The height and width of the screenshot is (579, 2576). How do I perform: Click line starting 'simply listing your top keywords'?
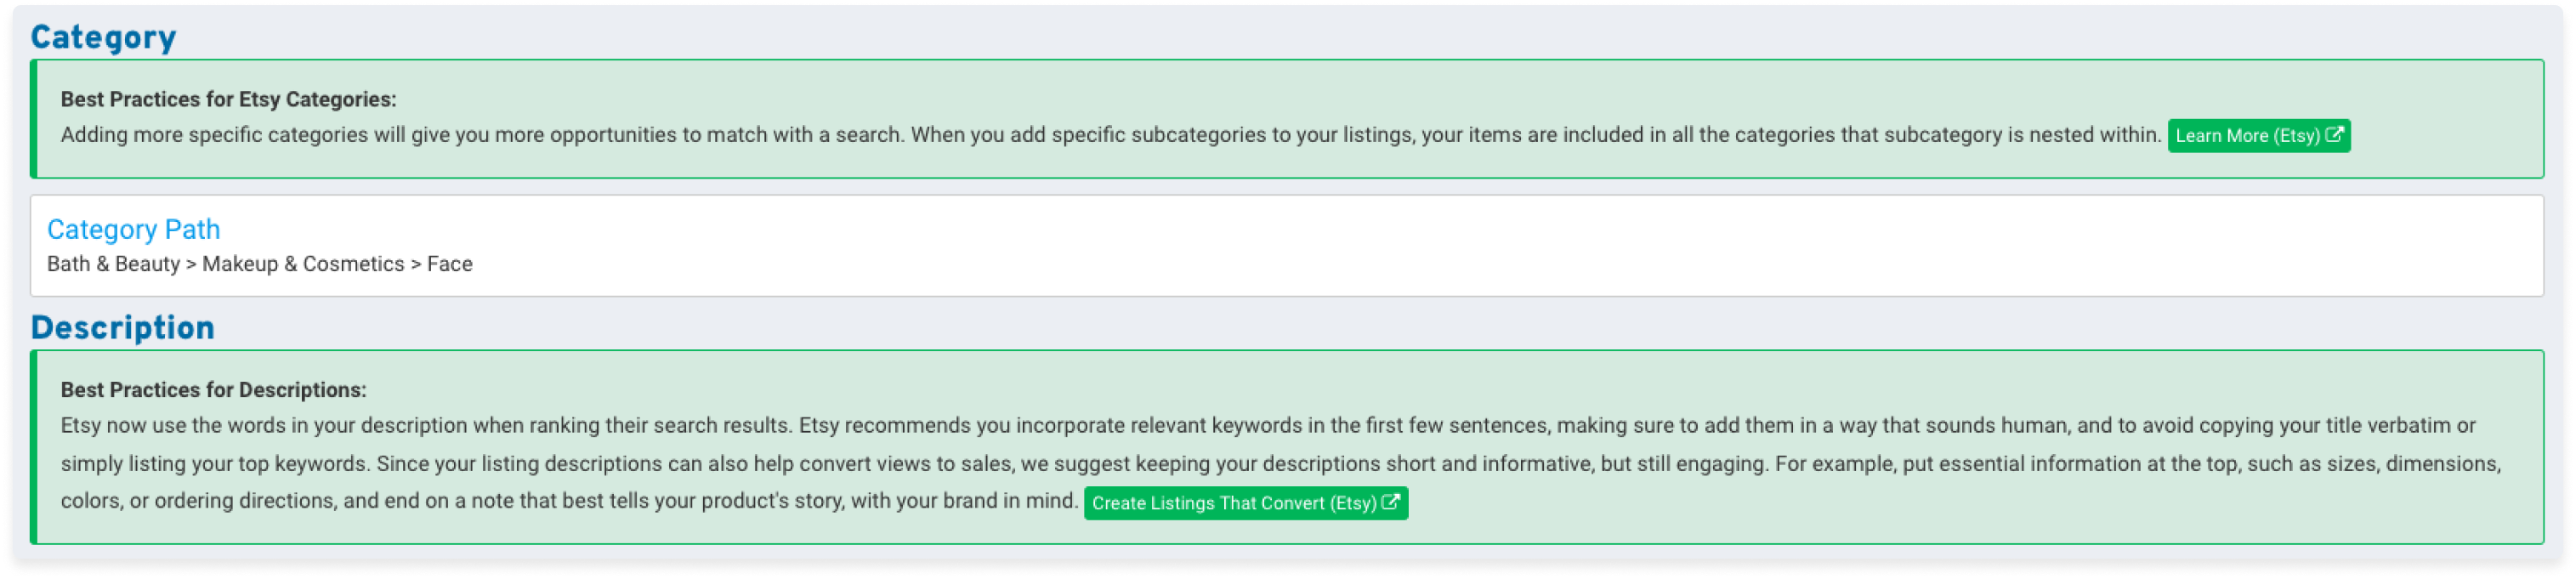(x=1280, y=464)
